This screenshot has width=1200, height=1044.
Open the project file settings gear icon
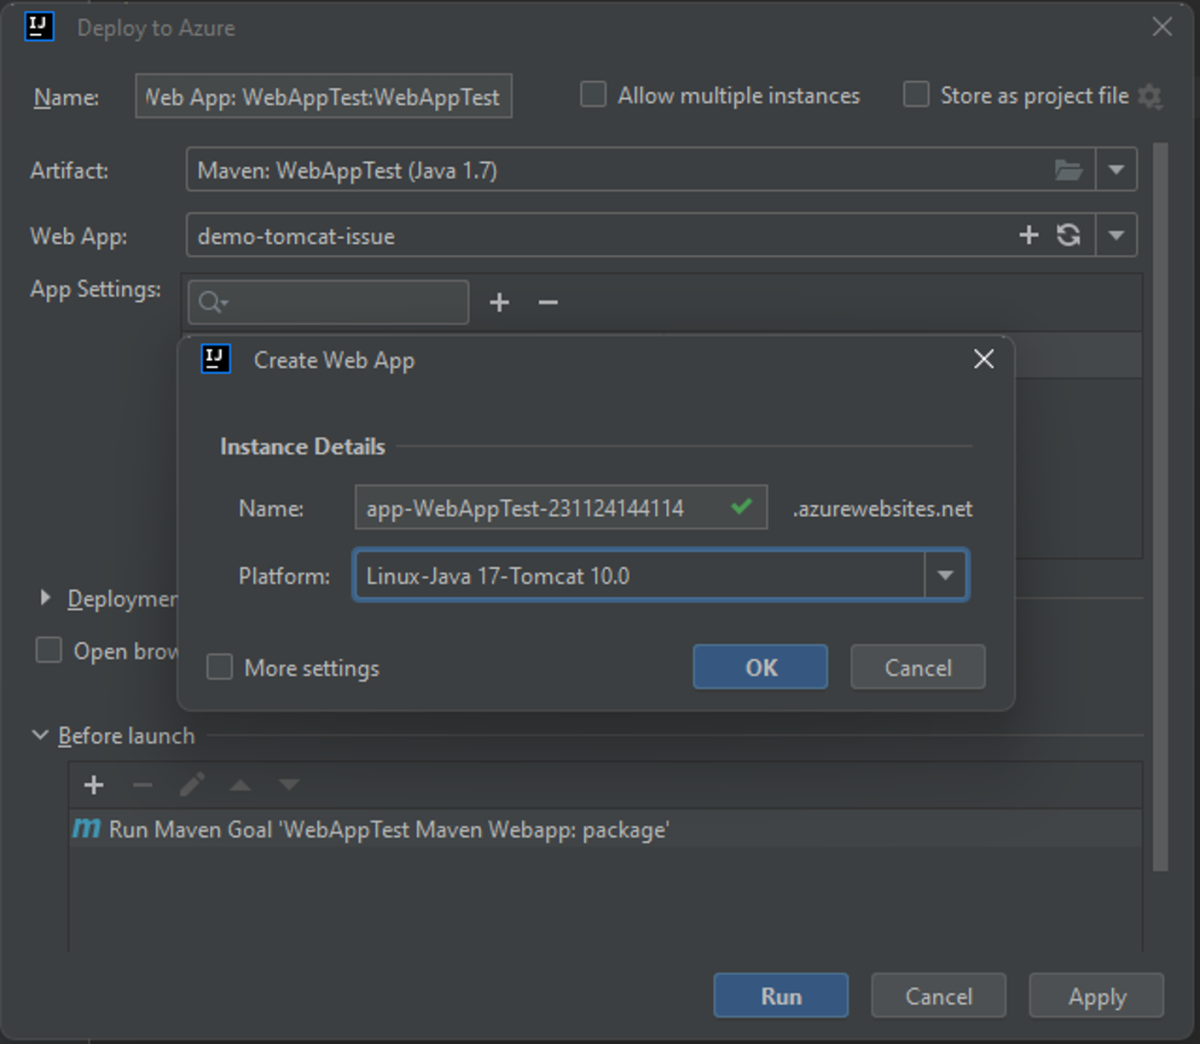click(x=1150, y=96)
